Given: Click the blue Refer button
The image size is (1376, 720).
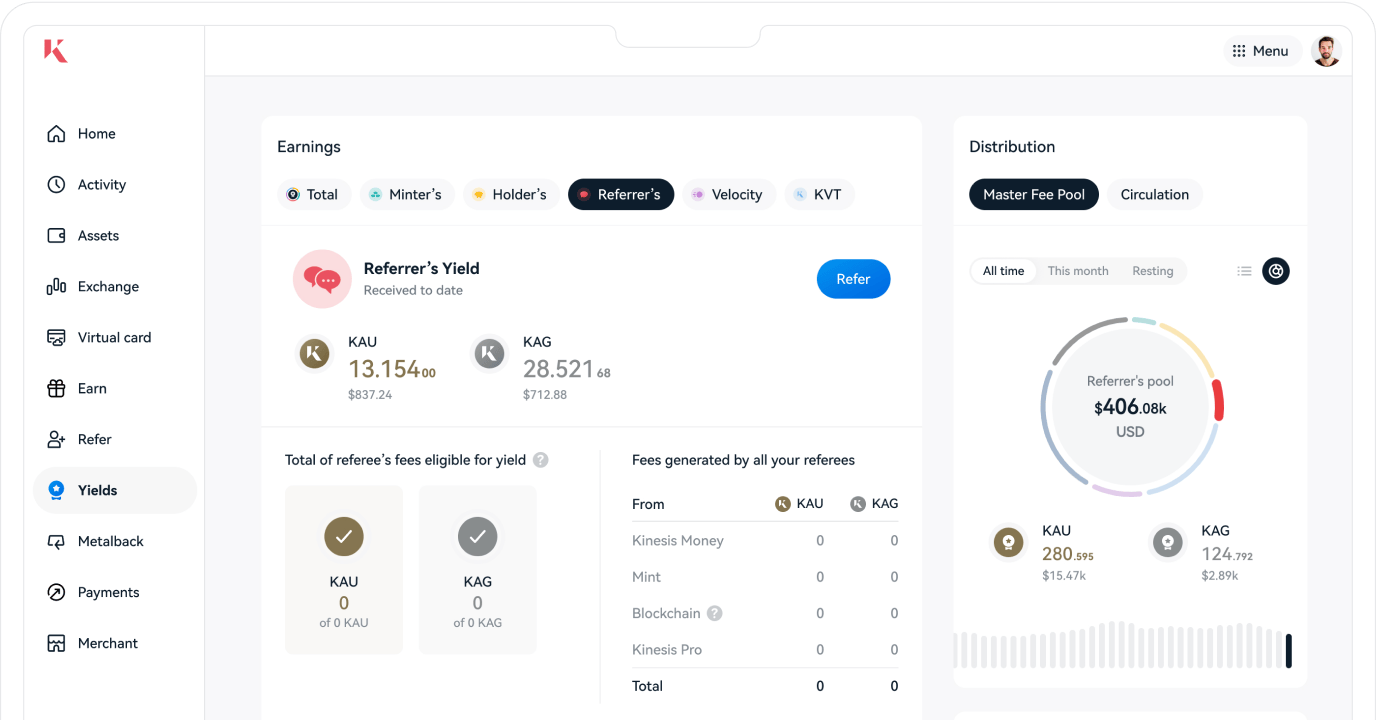Looking at the screenshot, I should 853,279.
